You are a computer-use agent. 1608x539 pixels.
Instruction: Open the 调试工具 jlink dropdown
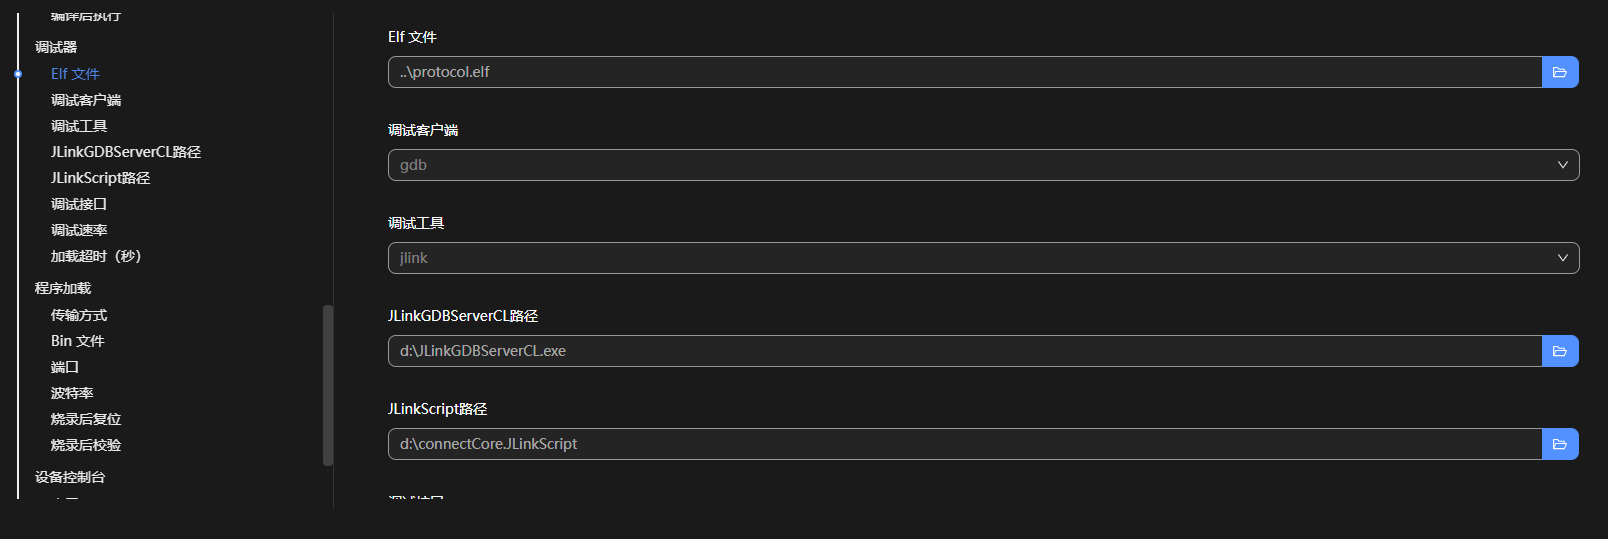tap(983, 258)
